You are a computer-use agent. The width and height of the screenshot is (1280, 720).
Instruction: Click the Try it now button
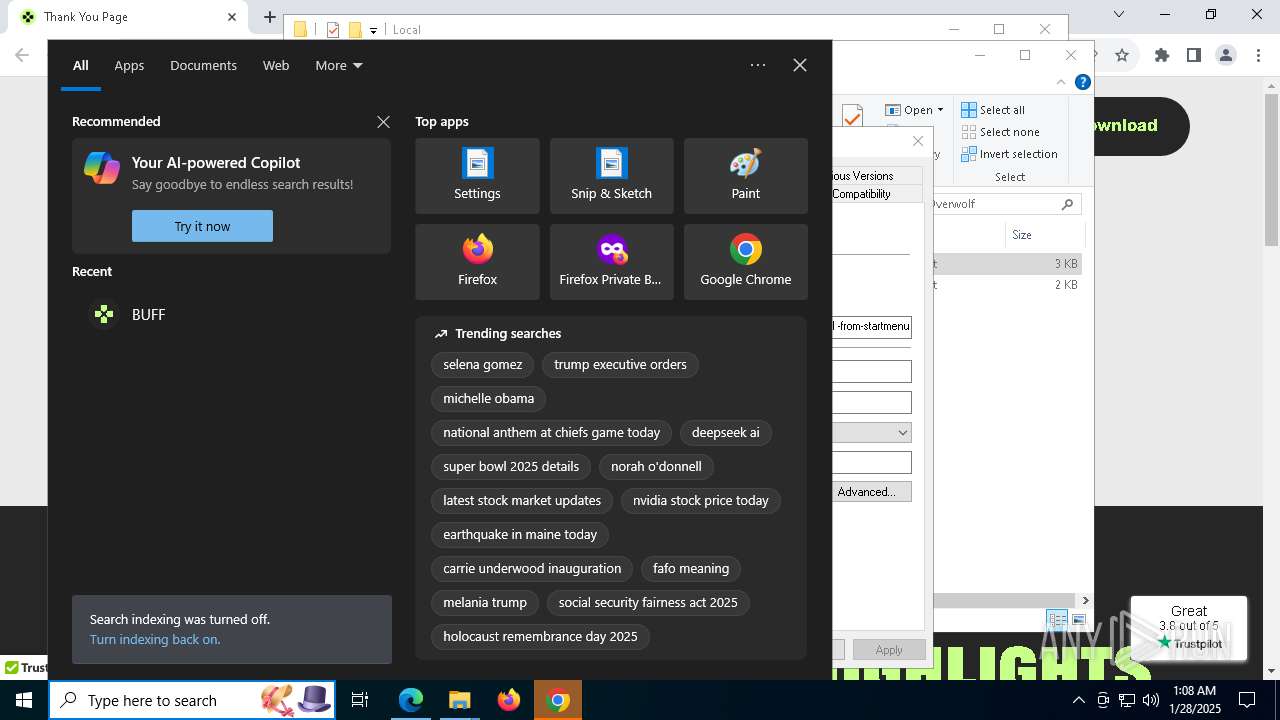point(202,226)
